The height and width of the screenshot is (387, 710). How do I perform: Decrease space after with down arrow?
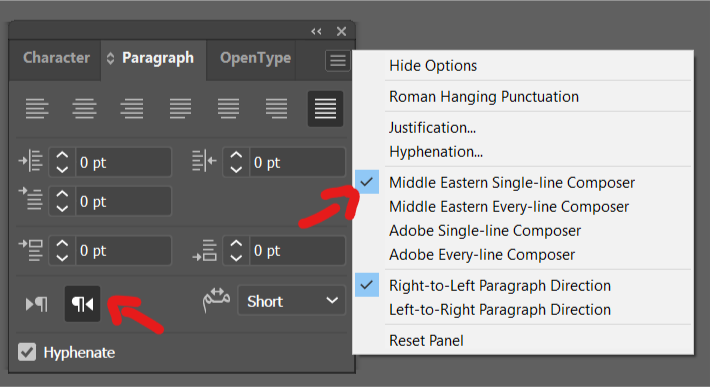click(236, 258)
